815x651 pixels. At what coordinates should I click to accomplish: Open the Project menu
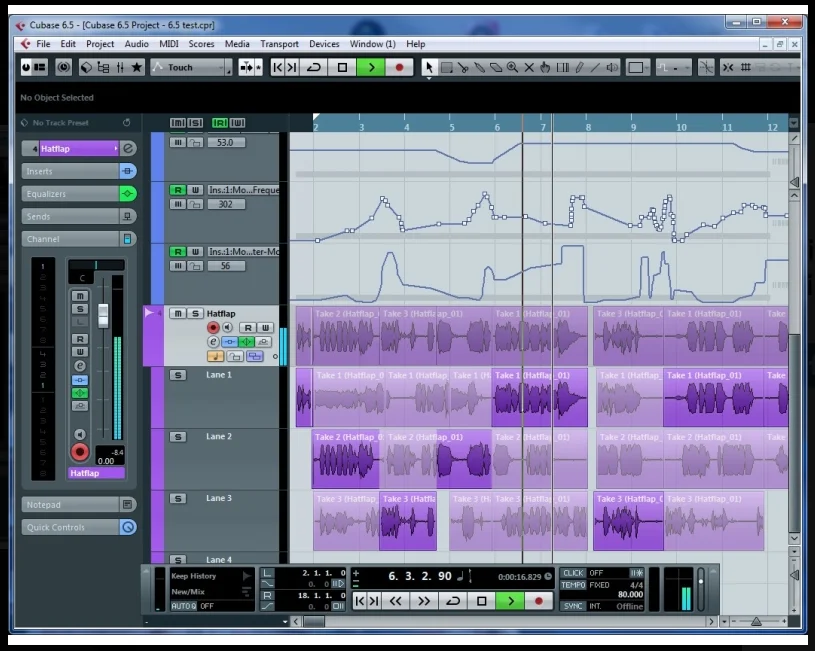100,44
